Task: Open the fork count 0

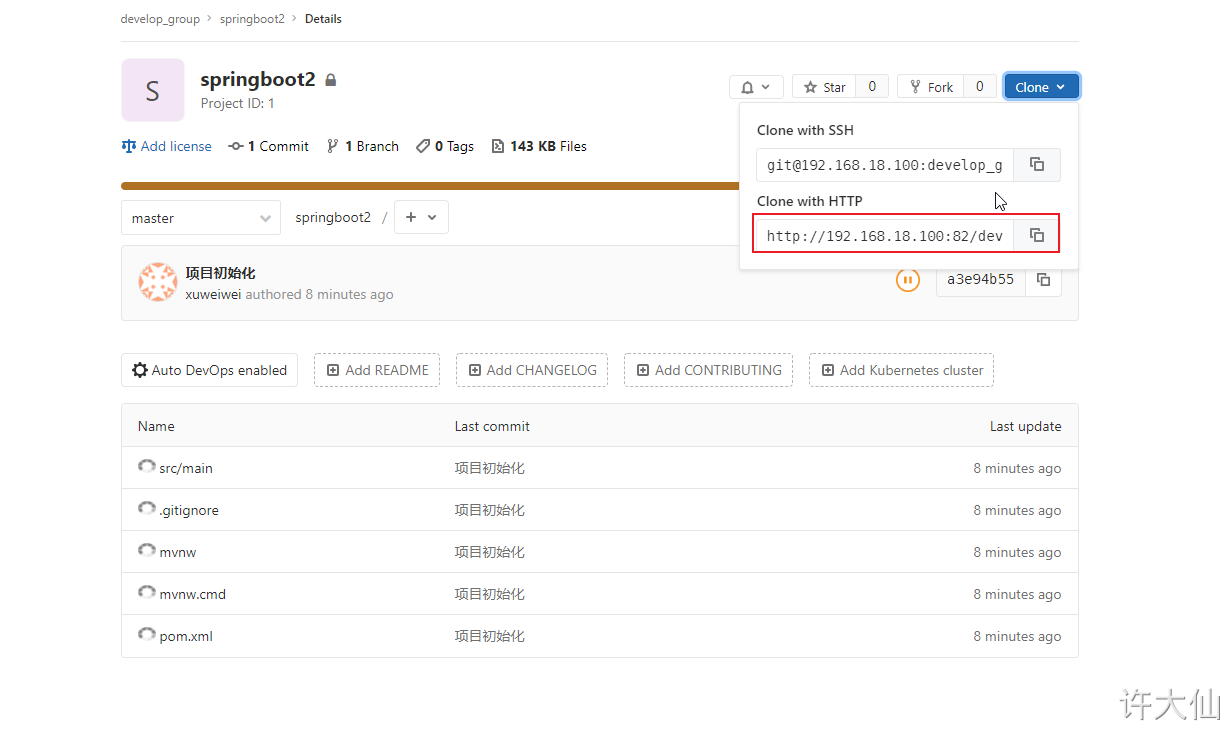Action: (980, 87)
